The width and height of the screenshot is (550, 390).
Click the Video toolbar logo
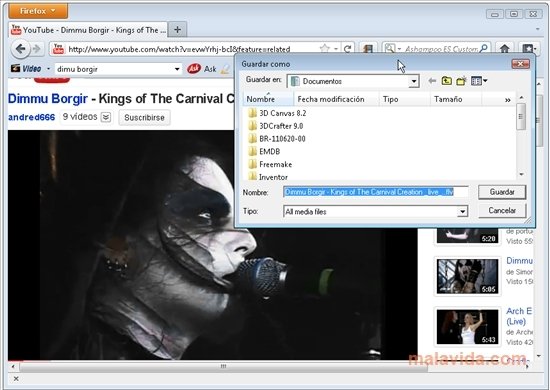point(26,69)
